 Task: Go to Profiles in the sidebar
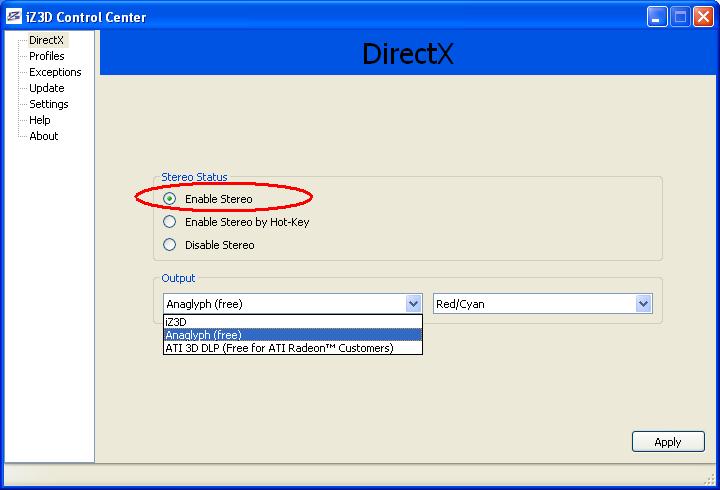47,56
